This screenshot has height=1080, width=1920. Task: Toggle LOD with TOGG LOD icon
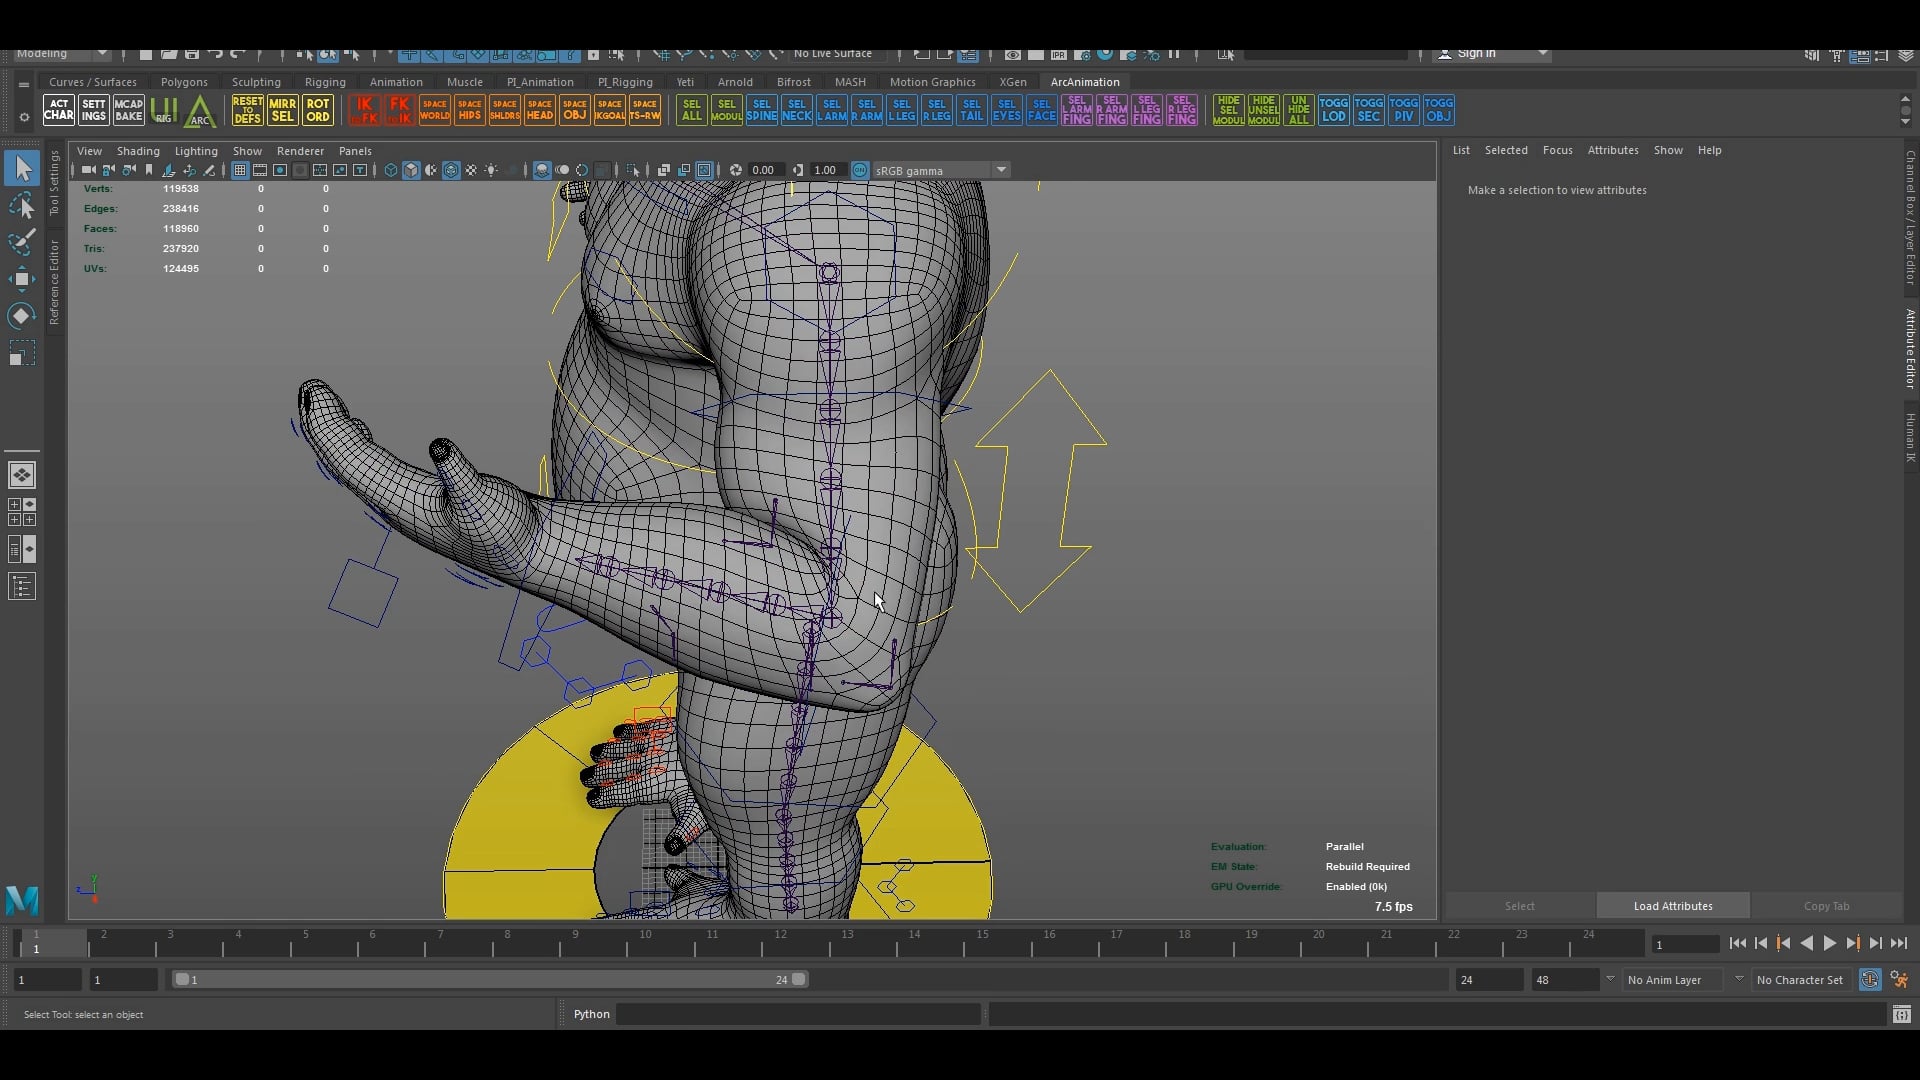click(1333, 110)
